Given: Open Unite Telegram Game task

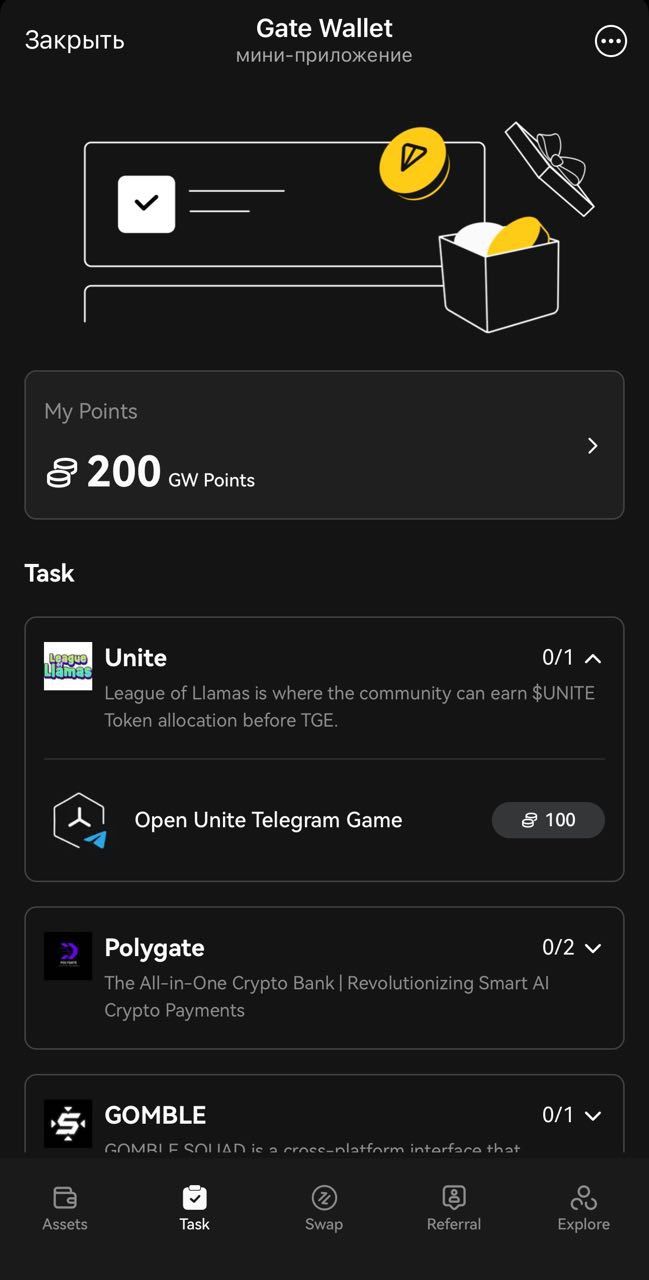Looking at the screenshot, I should [x=267, y=820].
